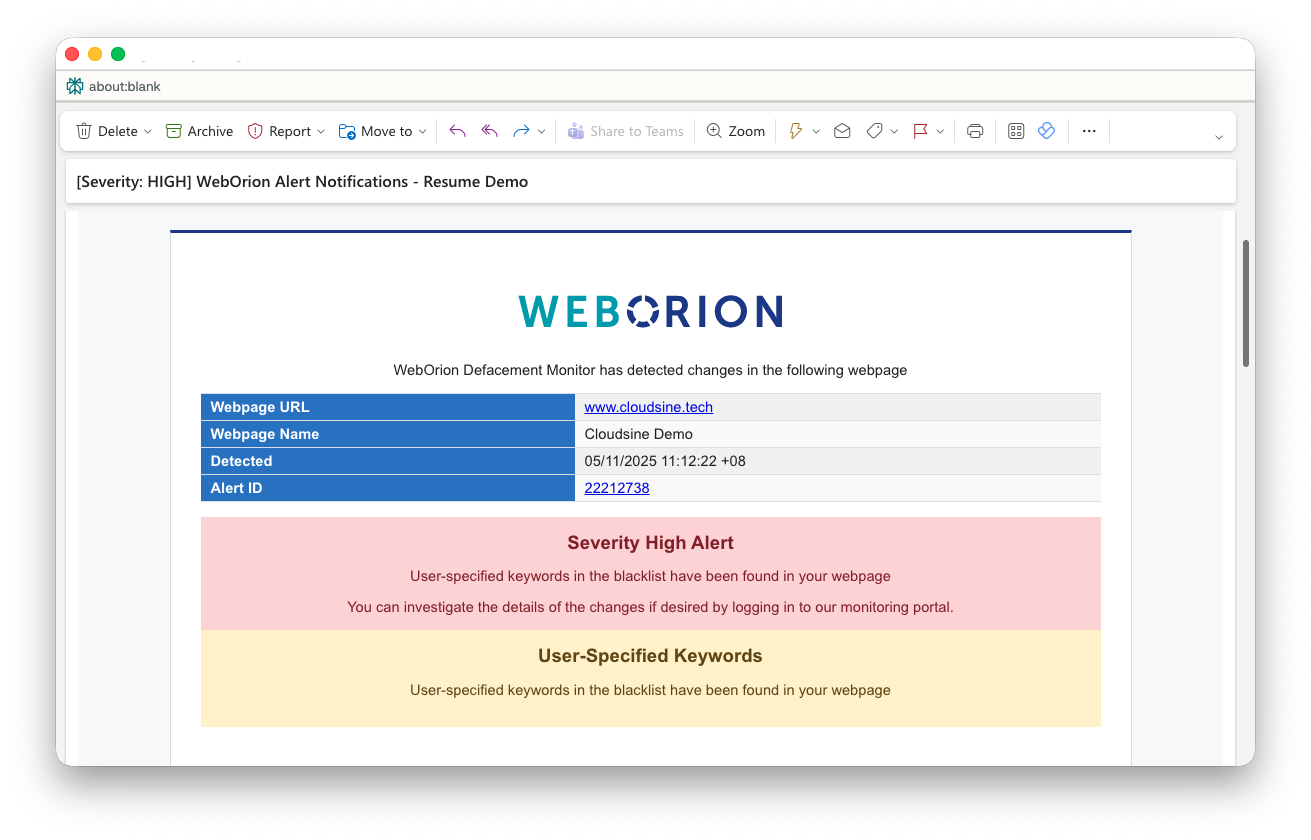
Task: Expand the Move to dropdown chevron
Action: (423, 131)
